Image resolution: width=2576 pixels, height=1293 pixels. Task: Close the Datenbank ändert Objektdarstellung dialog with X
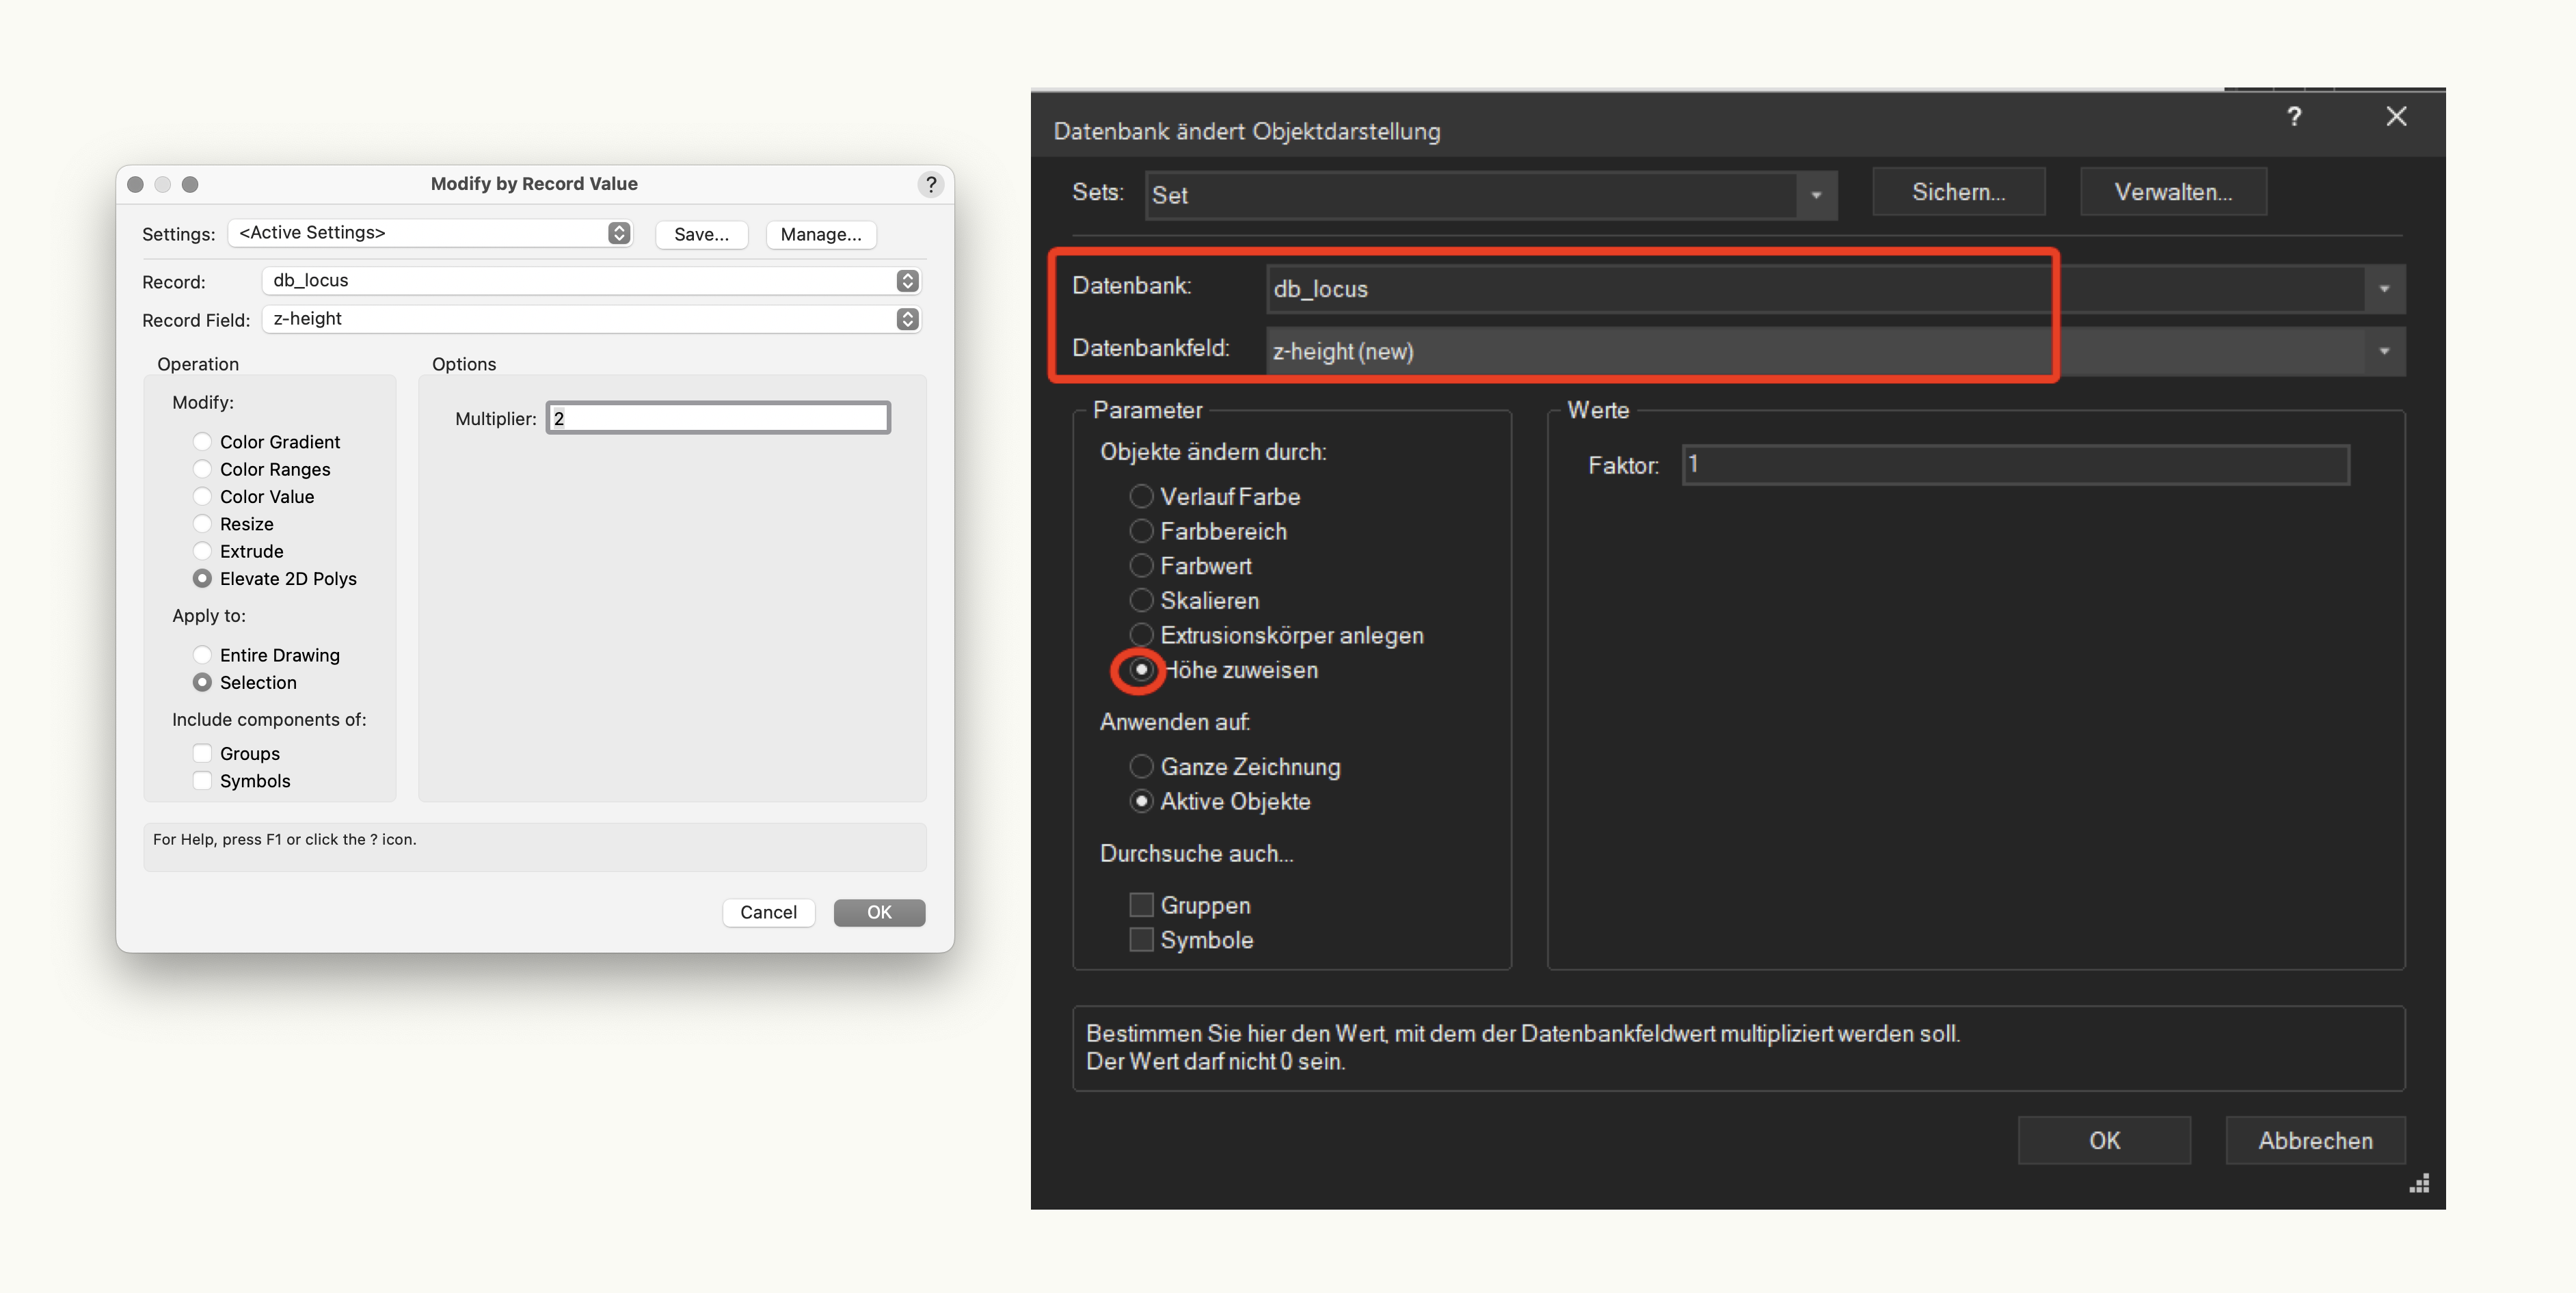(x=2396, y=117)
